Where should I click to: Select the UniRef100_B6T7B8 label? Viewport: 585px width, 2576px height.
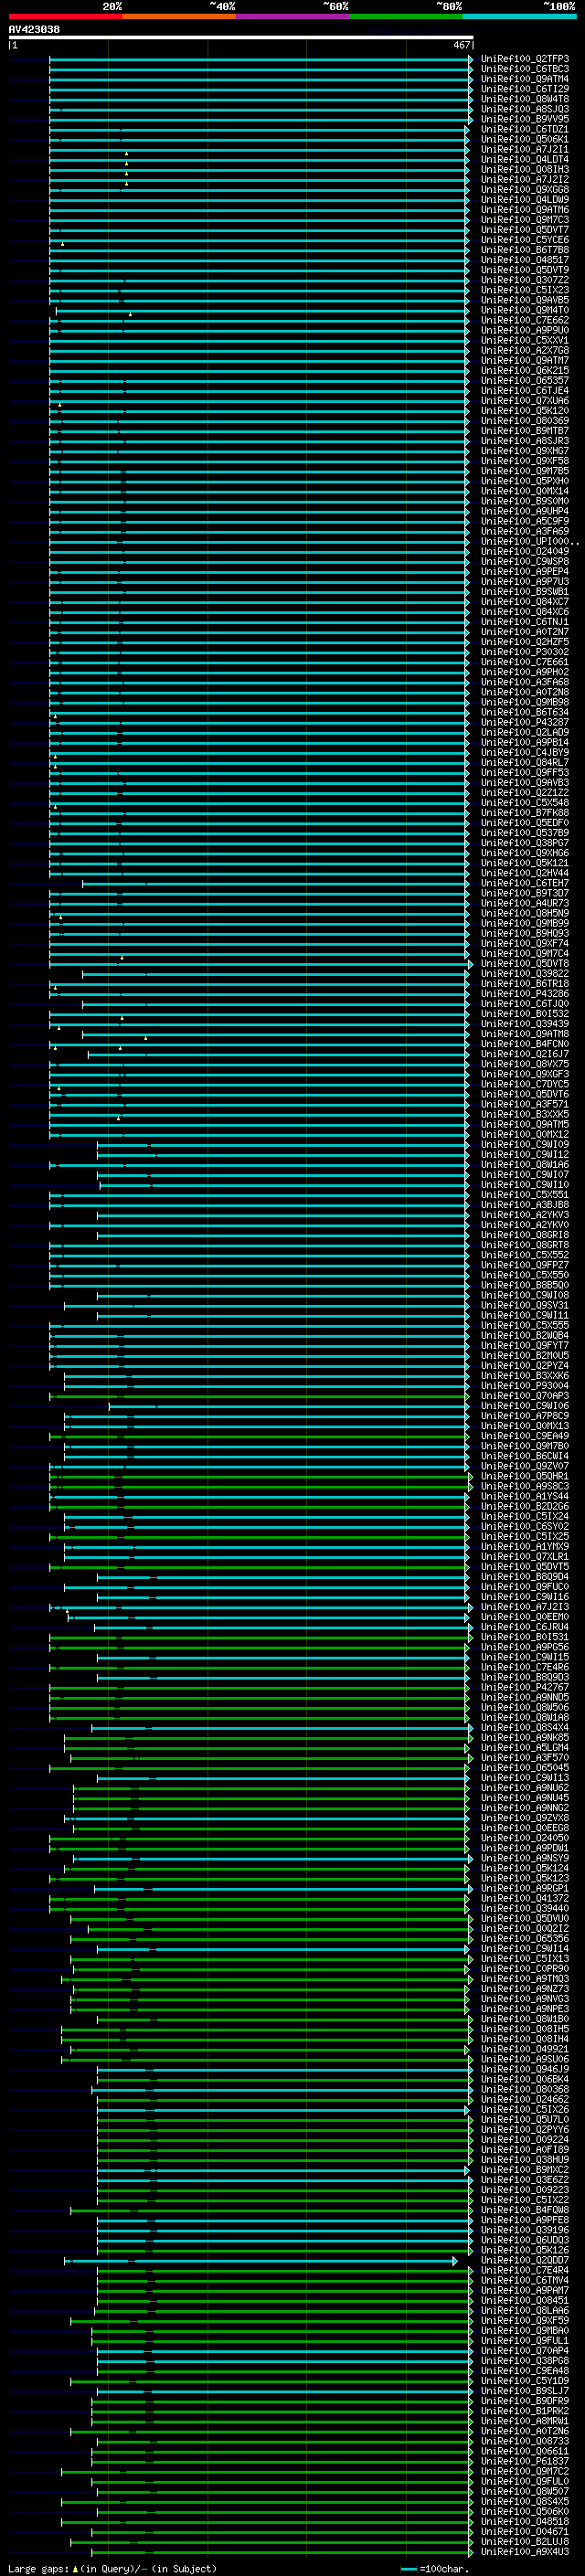pos(525,250)
